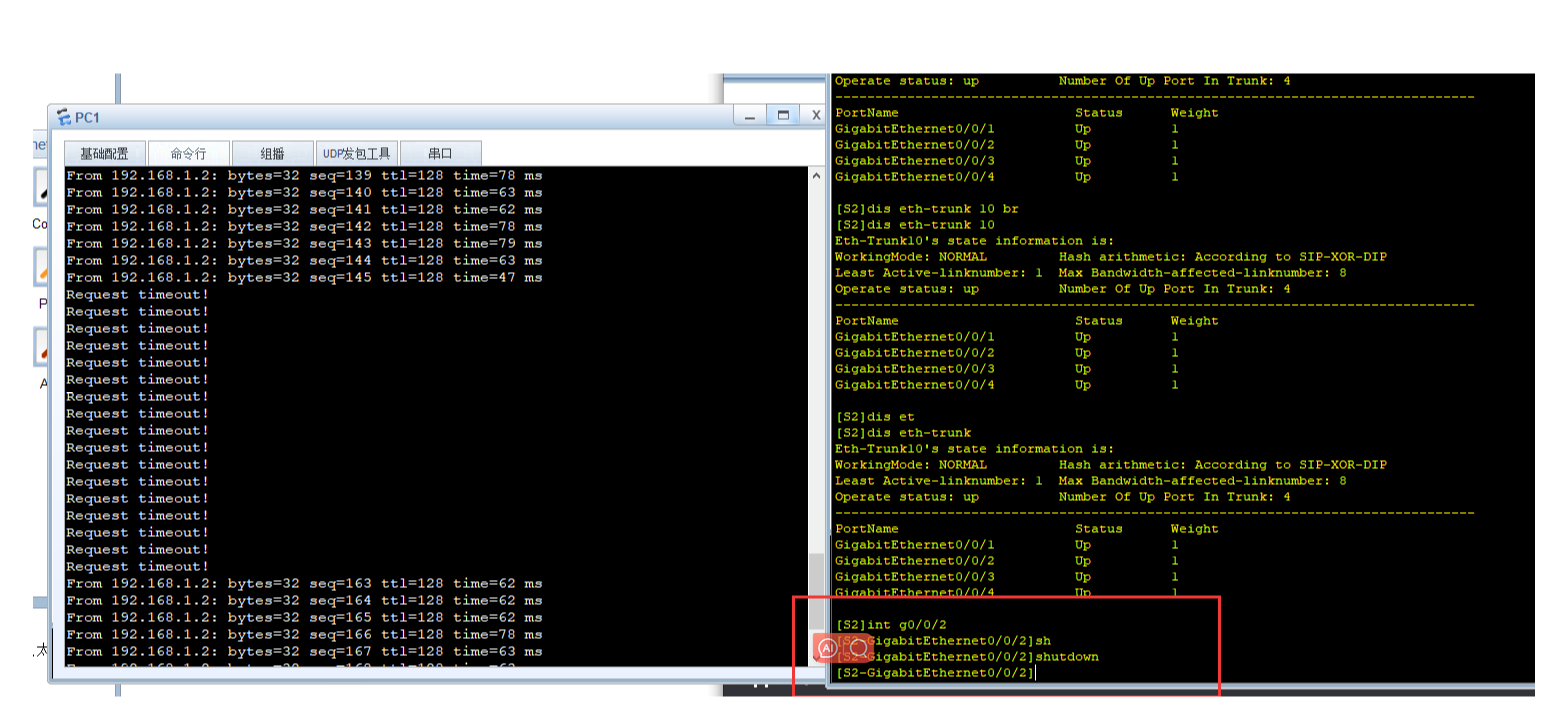Maximize the PC1 window
The height and width of the screenshot is (706, 1552).
click(783, 116)
